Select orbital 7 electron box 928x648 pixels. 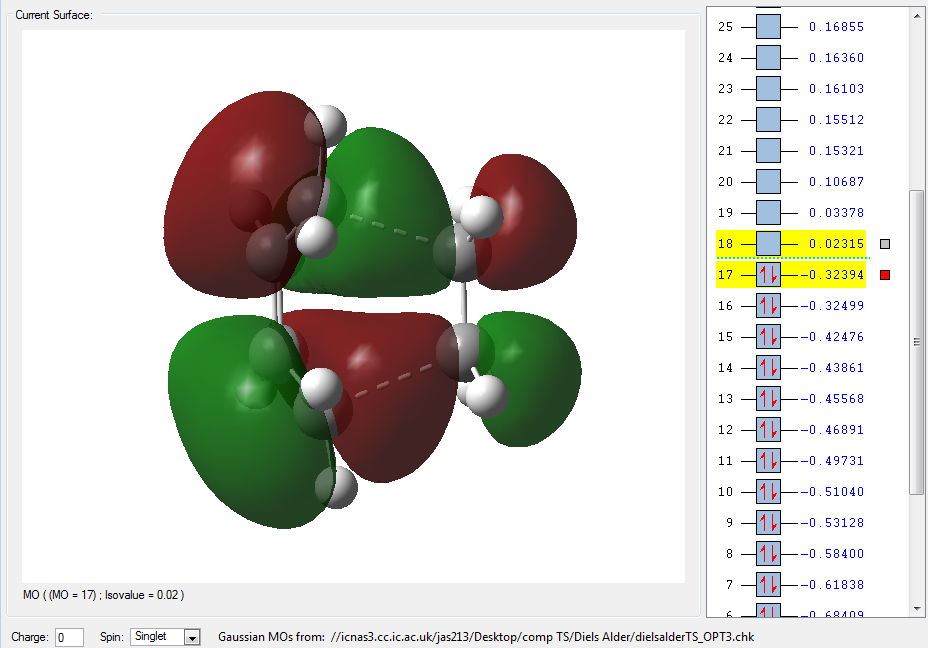768,584
